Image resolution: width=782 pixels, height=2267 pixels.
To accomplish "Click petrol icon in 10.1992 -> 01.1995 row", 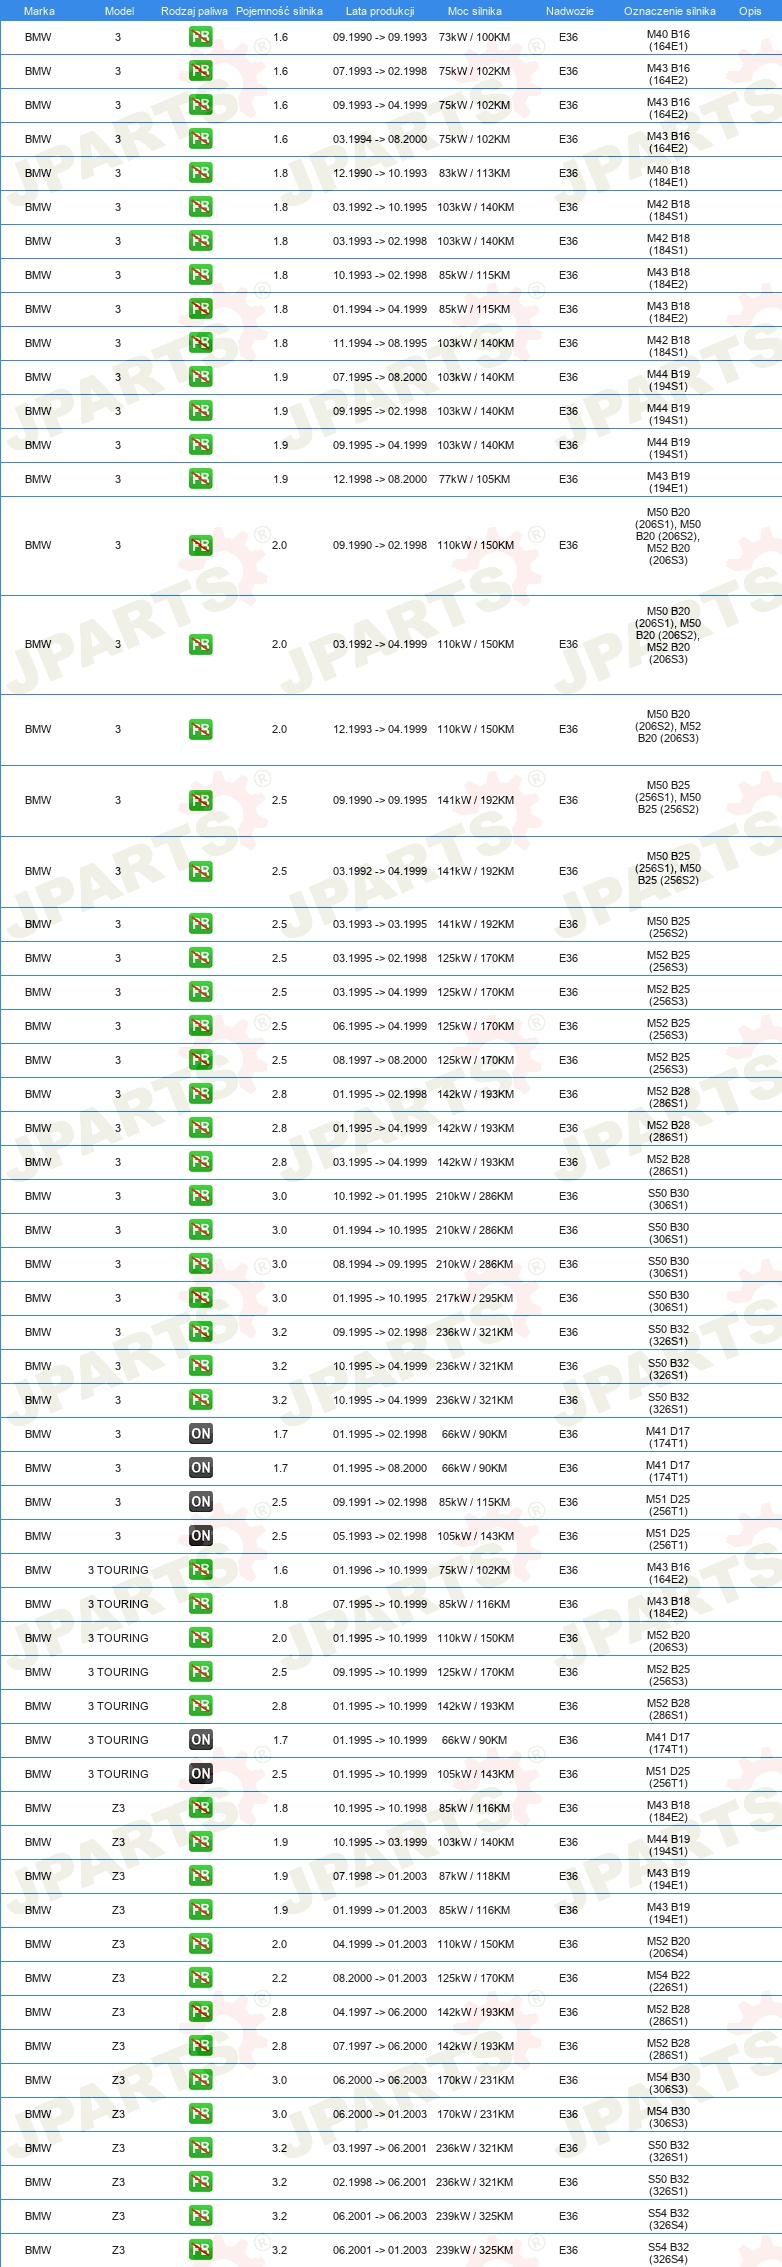I will [x=200, y=1196].
